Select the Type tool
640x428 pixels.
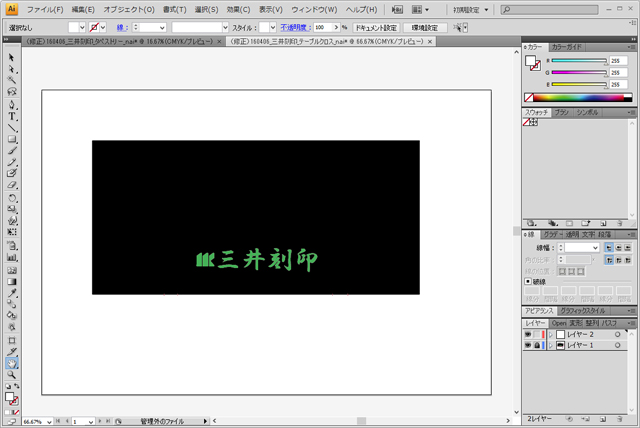tap(11, 116)
